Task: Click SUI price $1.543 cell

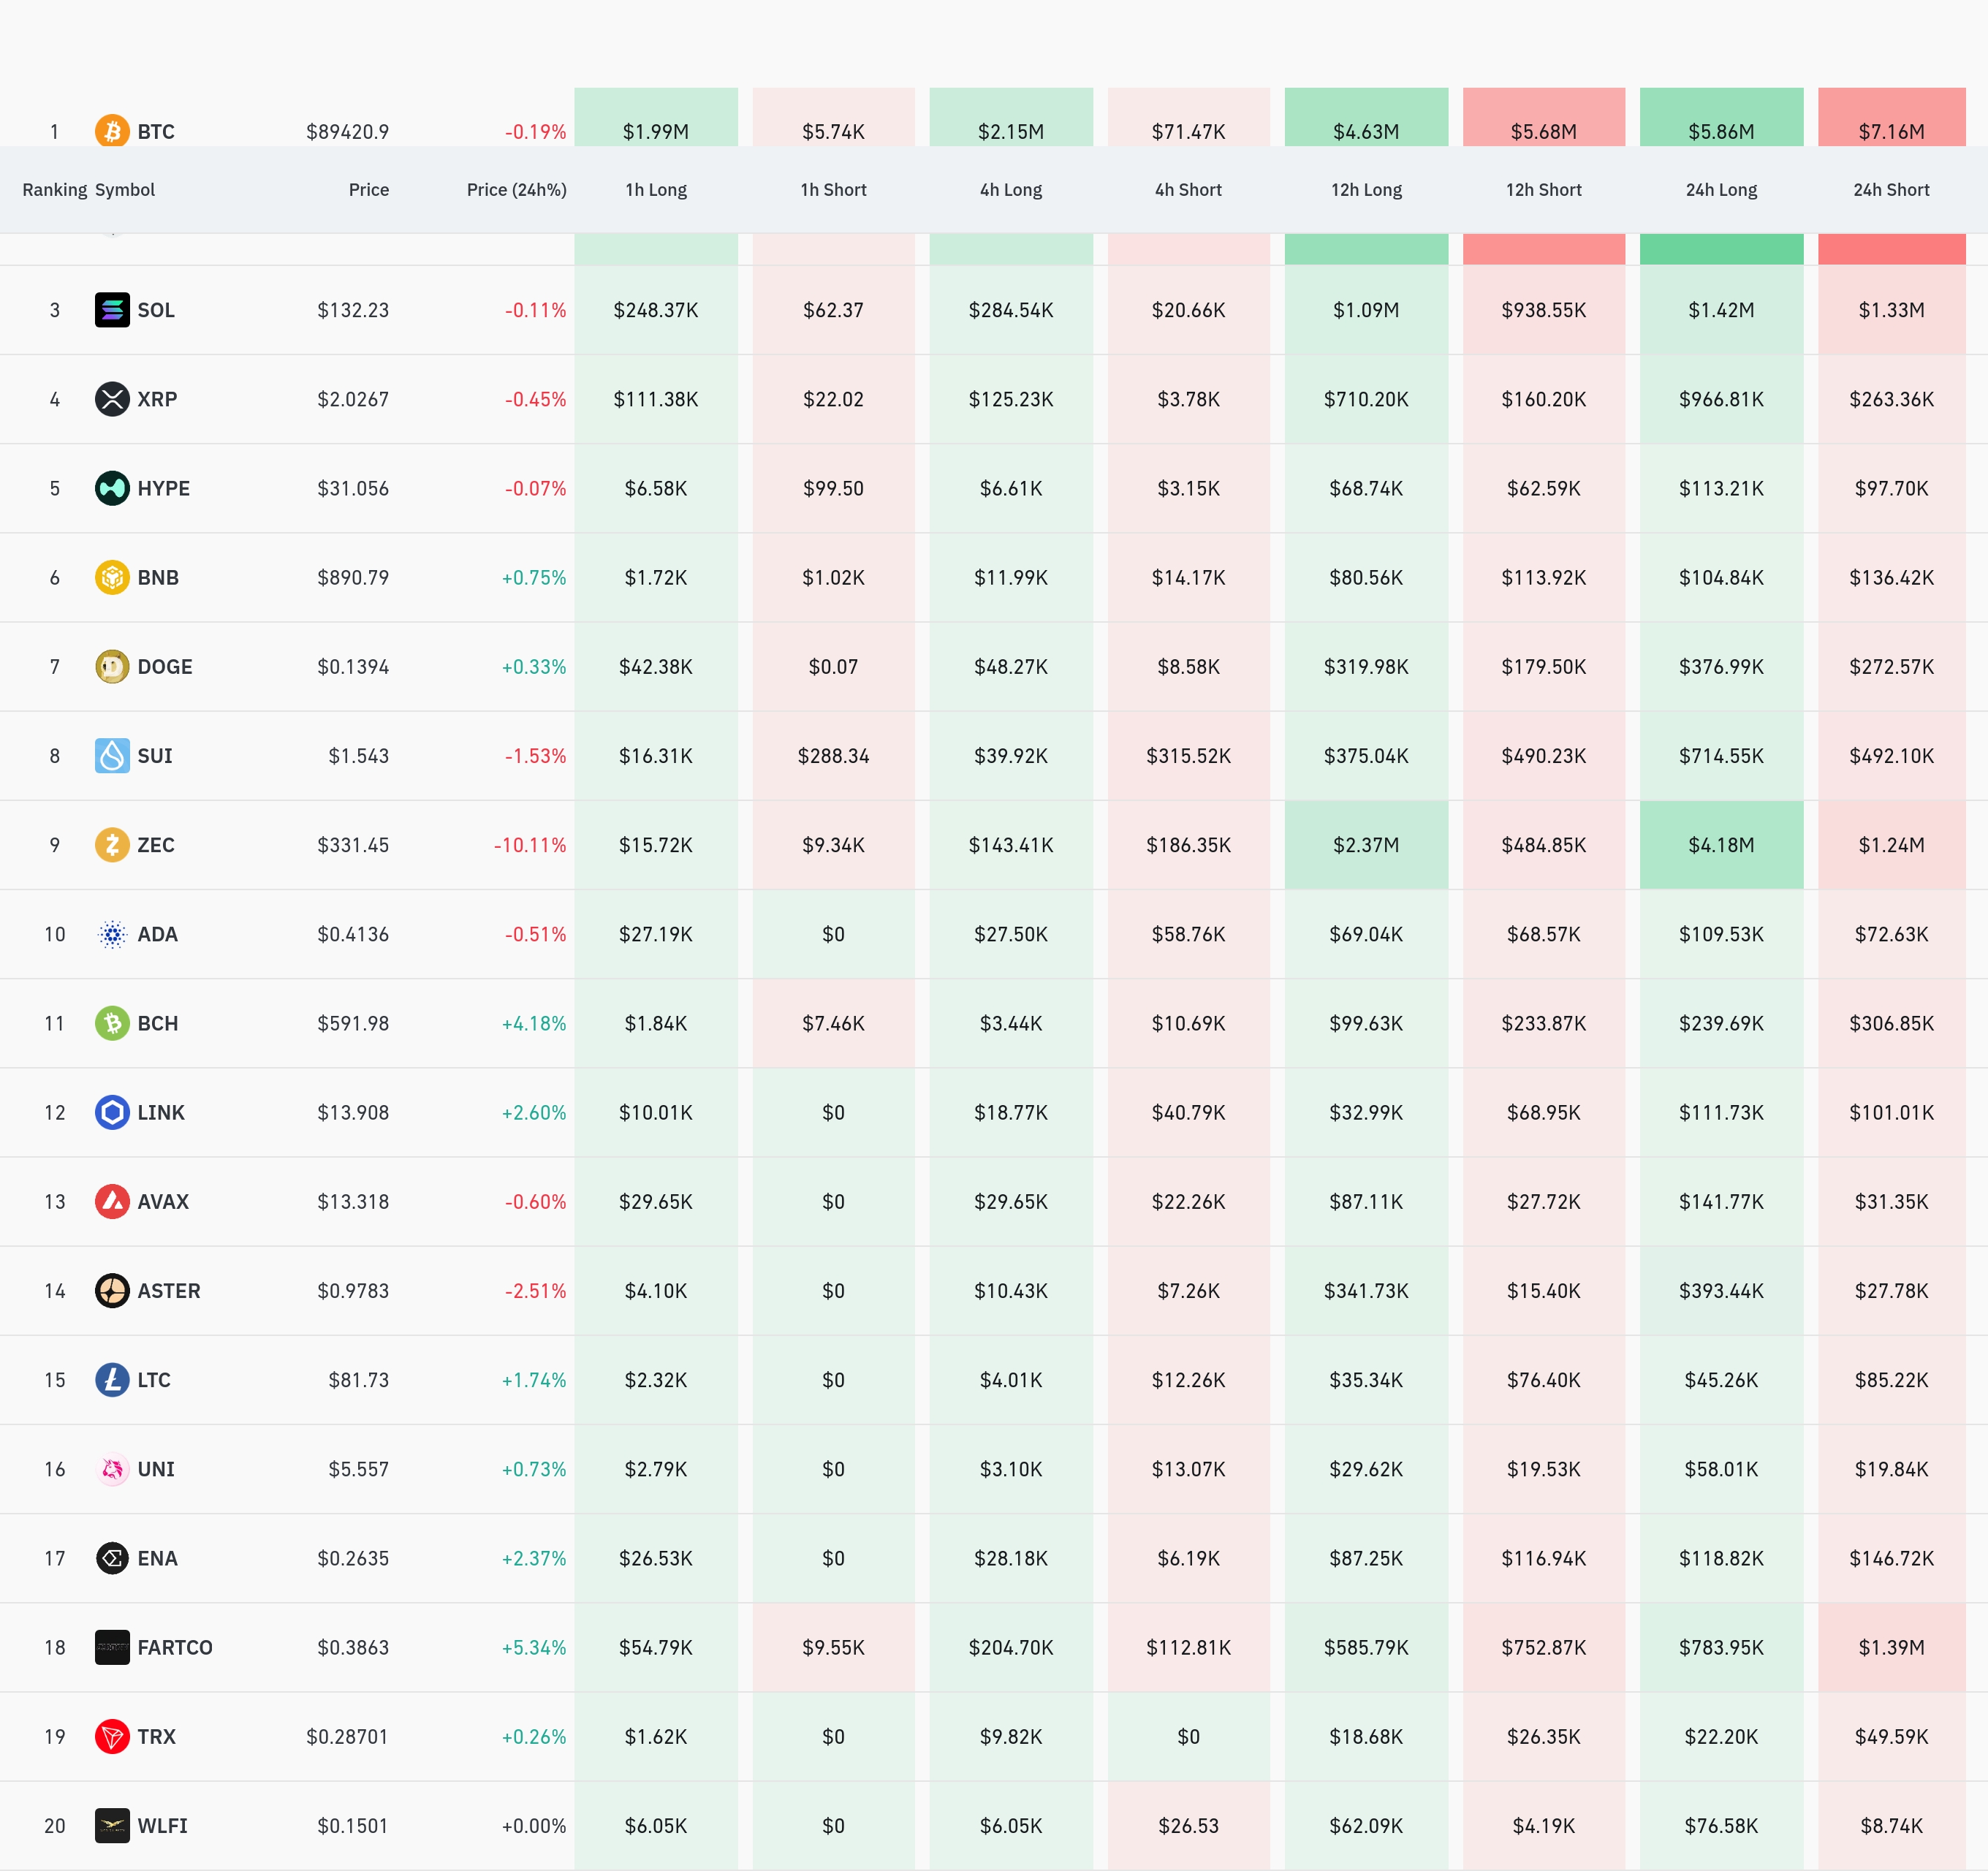Action: click(358, 756)
